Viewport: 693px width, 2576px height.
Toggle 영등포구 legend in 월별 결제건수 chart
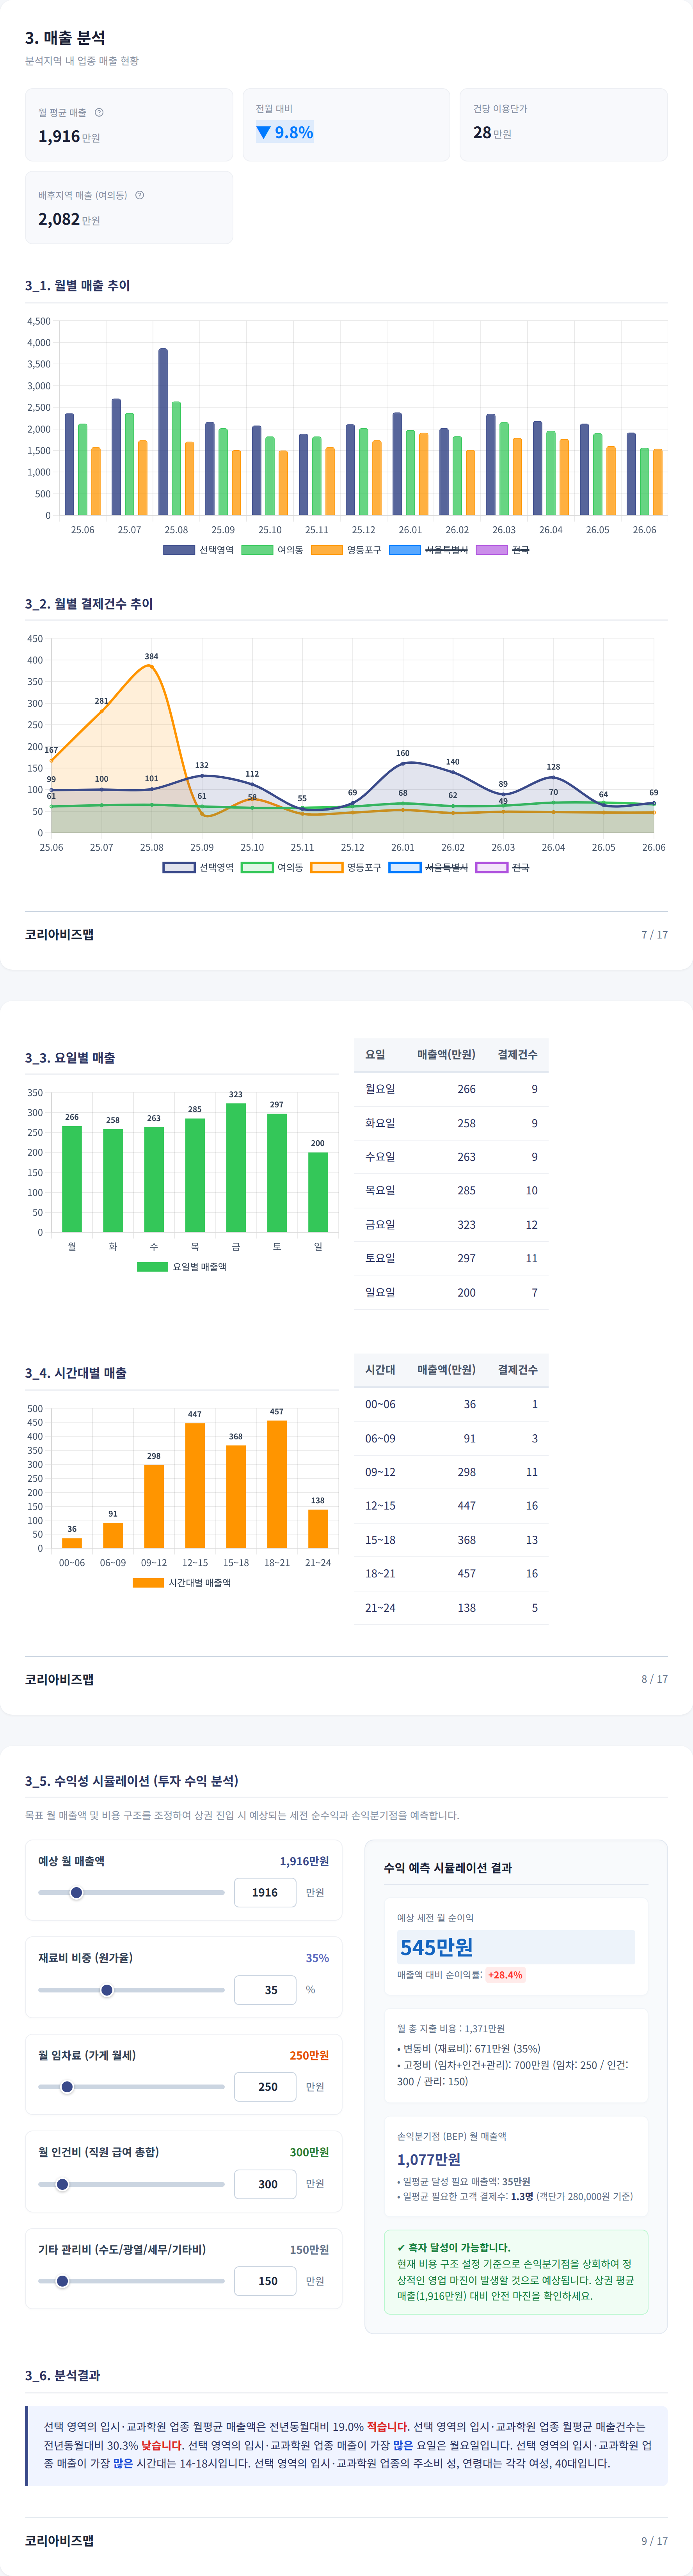[x=346, y=867]
